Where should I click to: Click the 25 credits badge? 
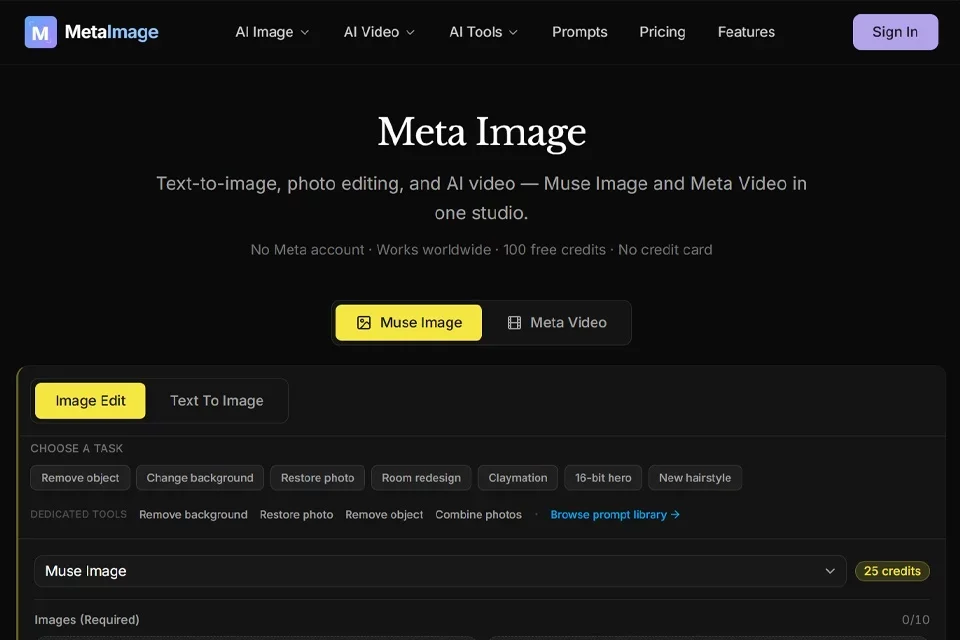tap(892, 571)
